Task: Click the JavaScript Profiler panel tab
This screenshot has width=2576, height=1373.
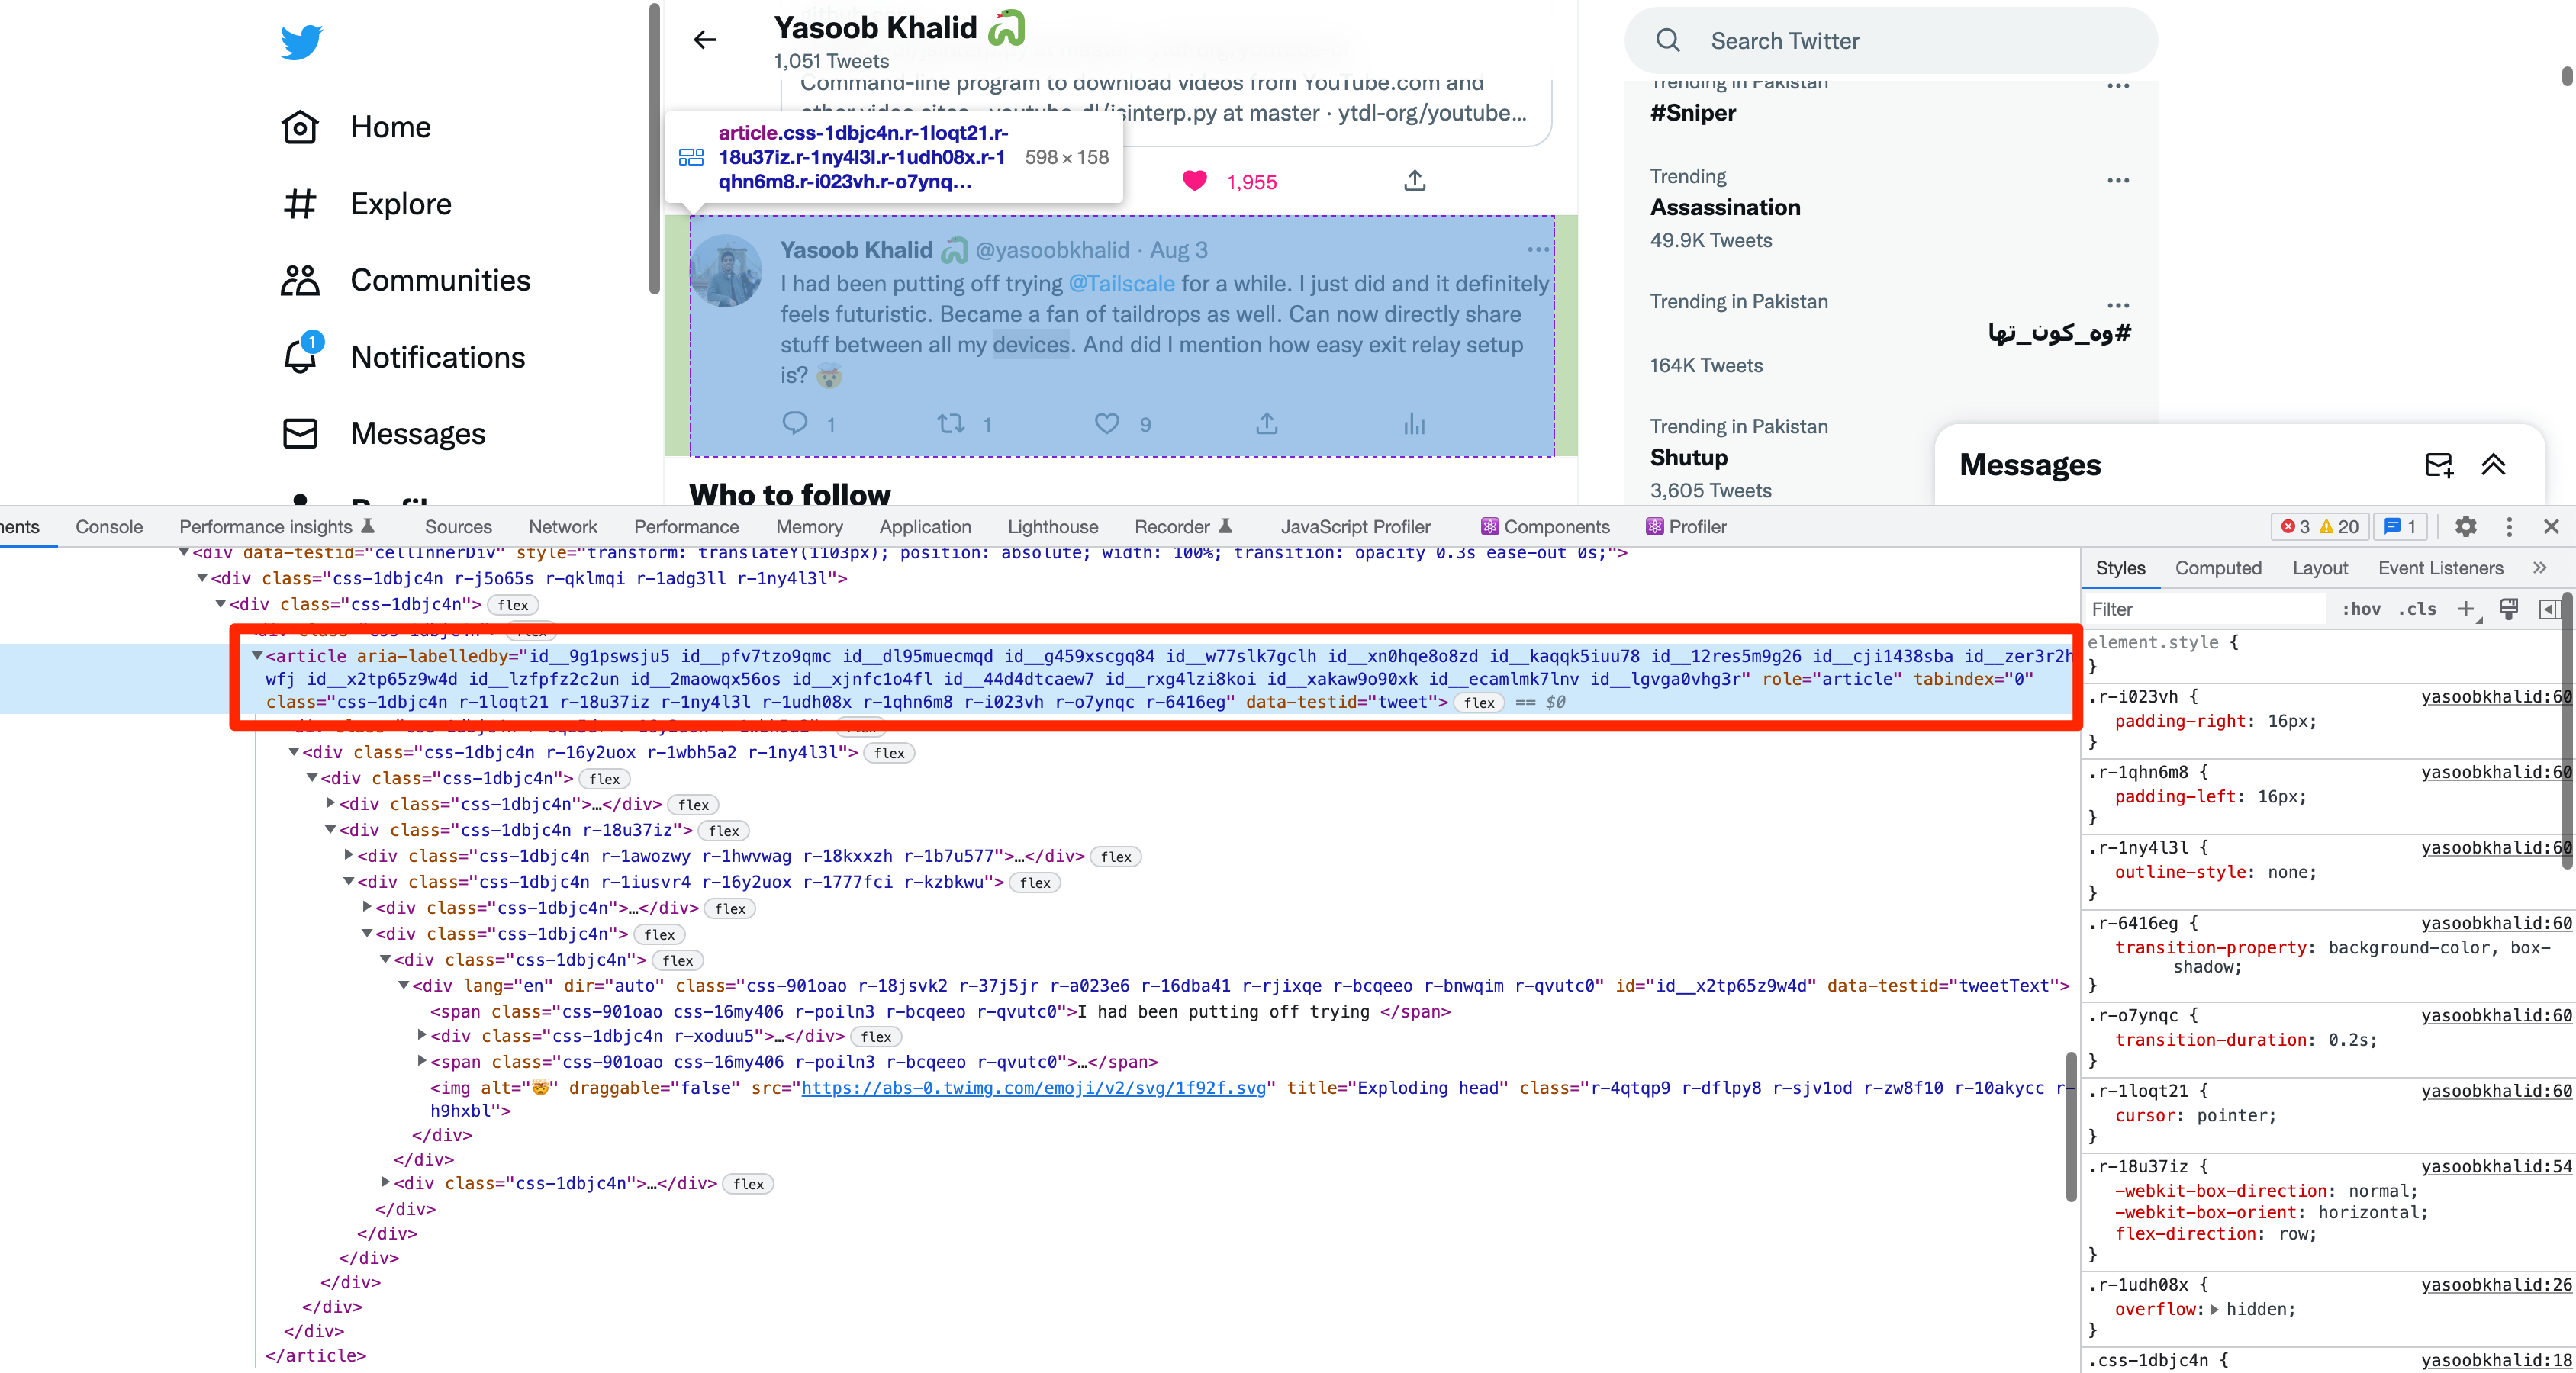Action: tap(1354, 526)
